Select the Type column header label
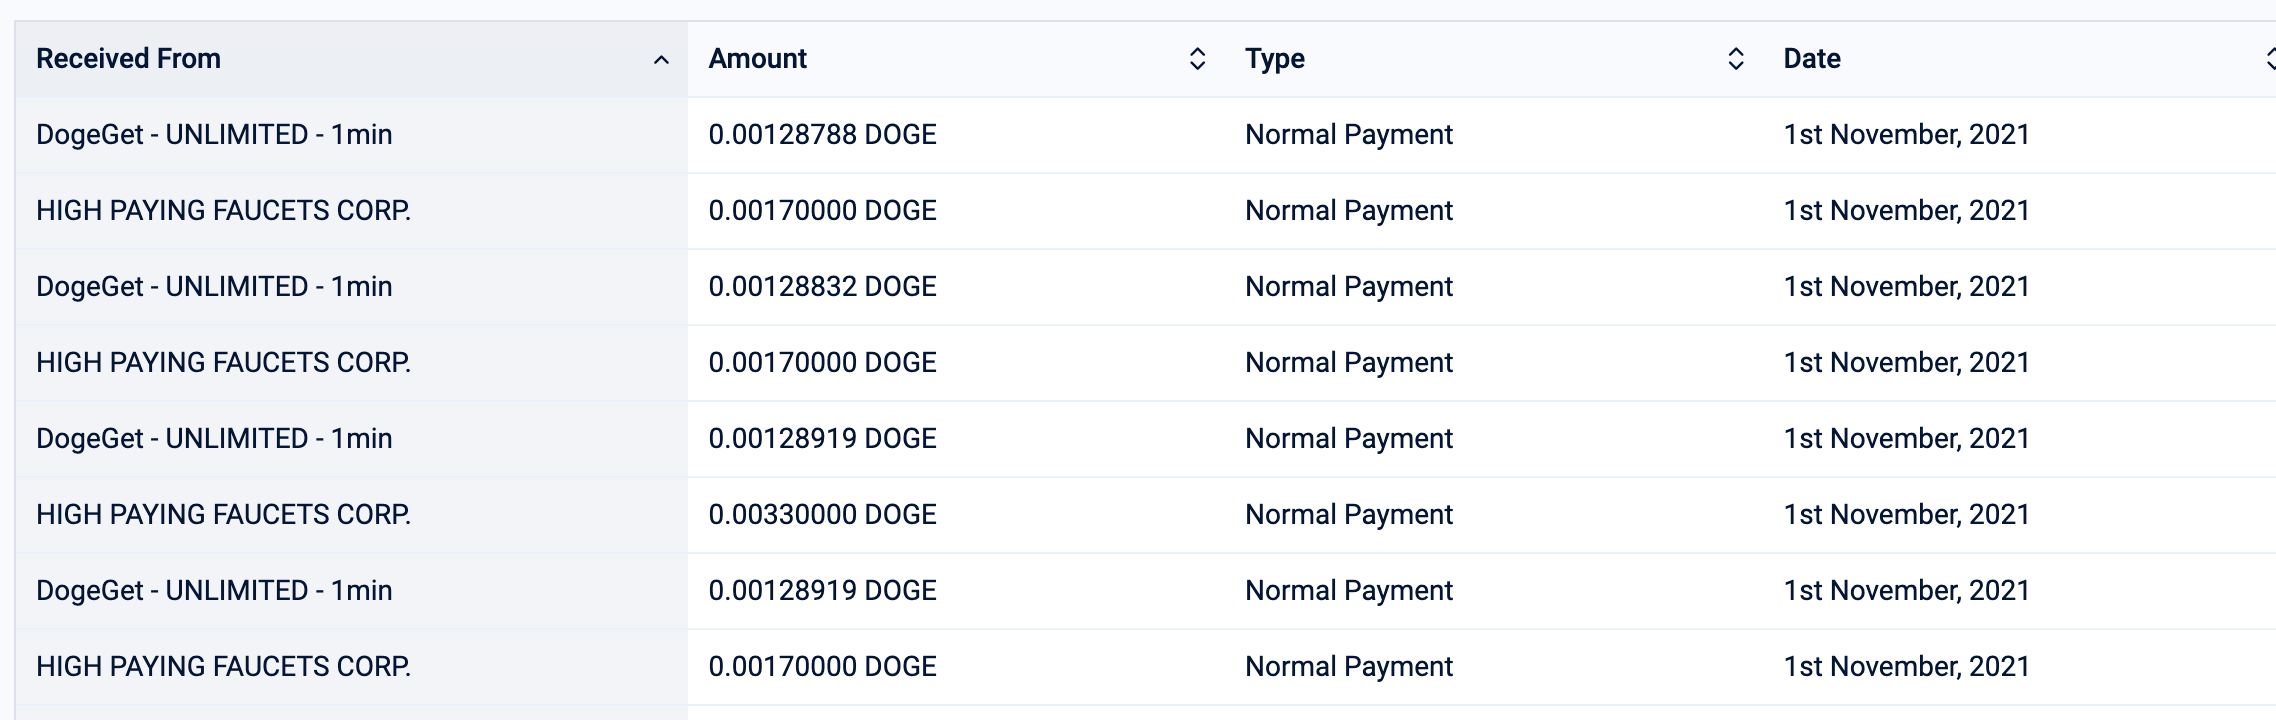The width and height of the screenshot is (2276, 720). 1275,59
